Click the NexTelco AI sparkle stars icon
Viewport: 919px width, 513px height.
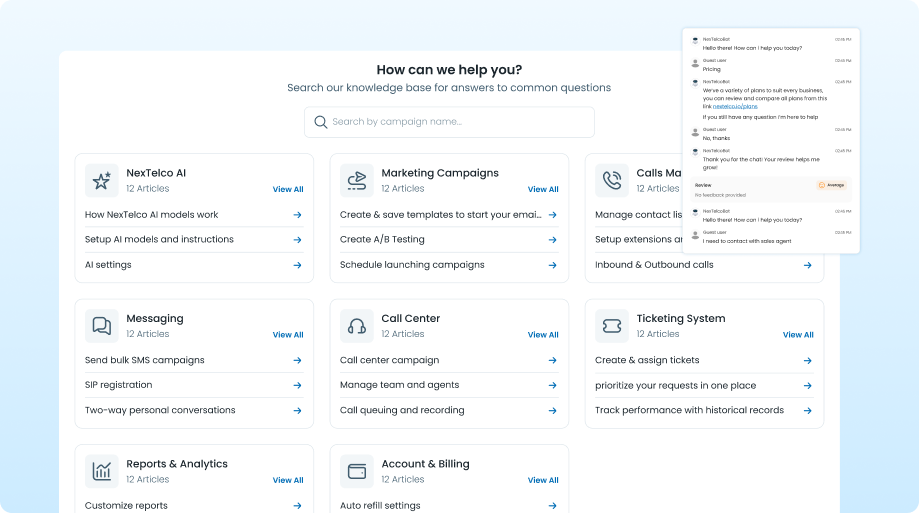click(x=102, y=180)
